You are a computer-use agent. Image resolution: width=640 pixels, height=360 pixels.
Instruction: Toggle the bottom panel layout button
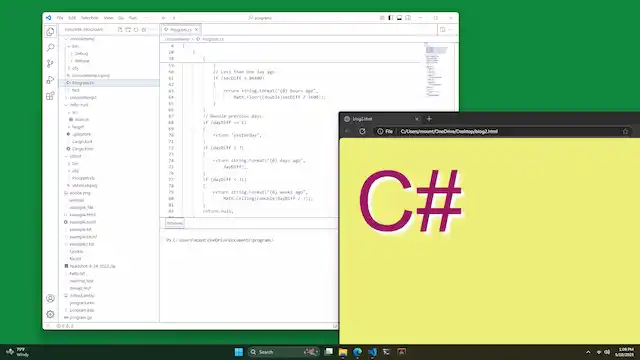coord(399,18)
